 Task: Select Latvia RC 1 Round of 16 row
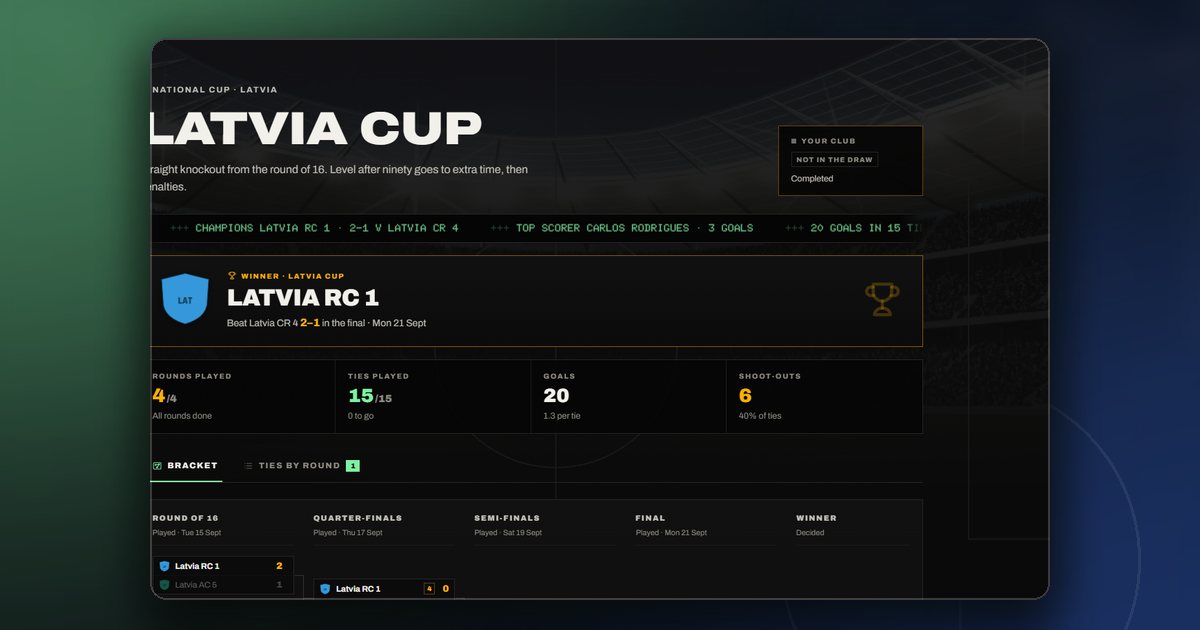pyautogui.click(x=223, y=566)
